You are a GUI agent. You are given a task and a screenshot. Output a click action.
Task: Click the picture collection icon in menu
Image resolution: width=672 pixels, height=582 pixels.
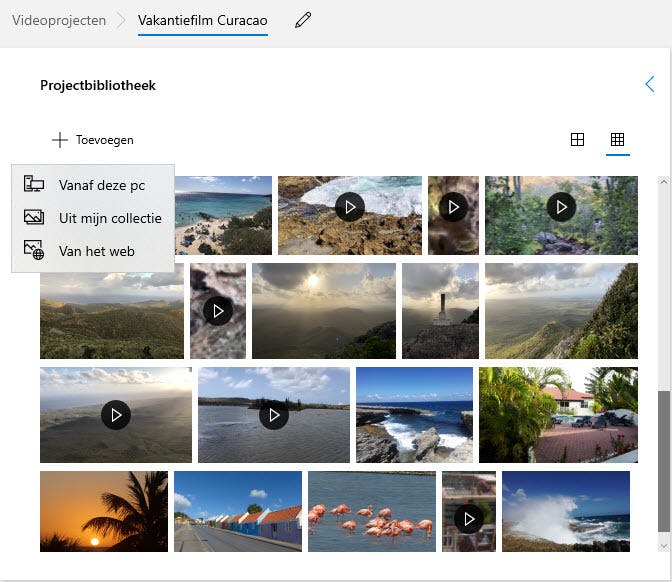34,218
